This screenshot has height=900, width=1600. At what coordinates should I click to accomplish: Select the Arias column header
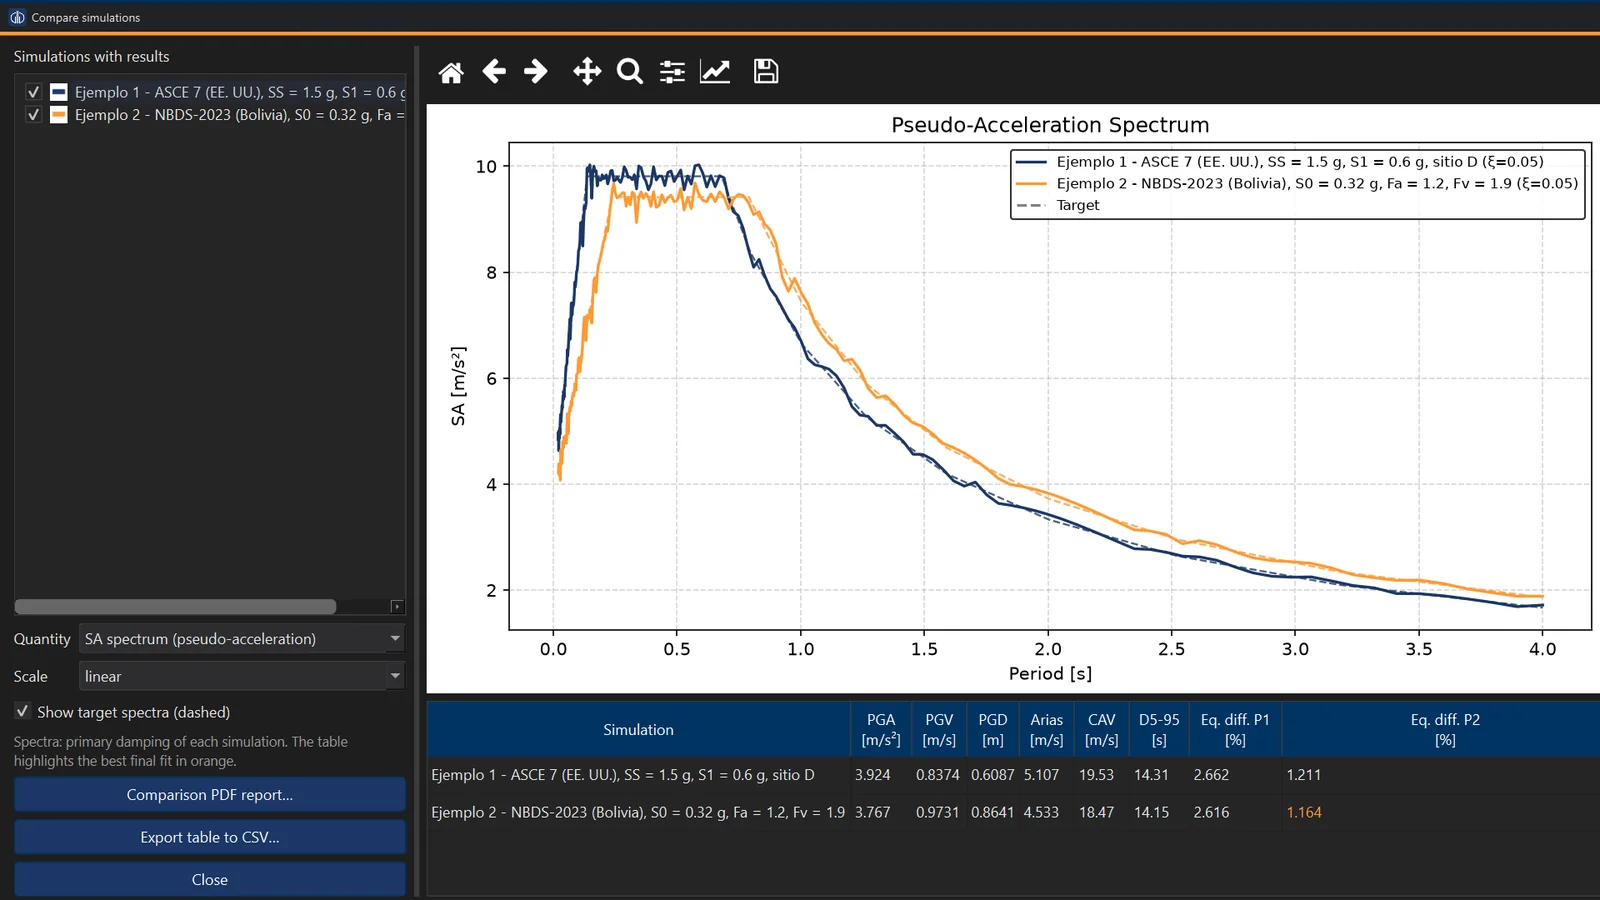[x=1047, y=730]
